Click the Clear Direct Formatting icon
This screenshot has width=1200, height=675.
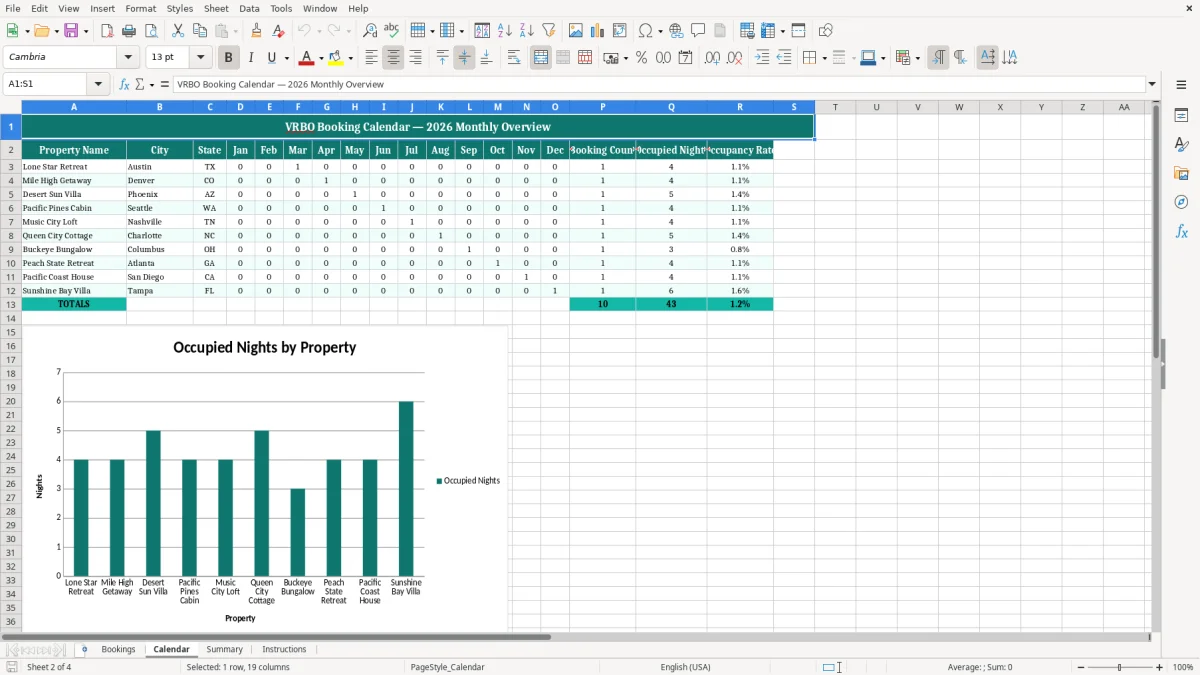tap(278, 31)
